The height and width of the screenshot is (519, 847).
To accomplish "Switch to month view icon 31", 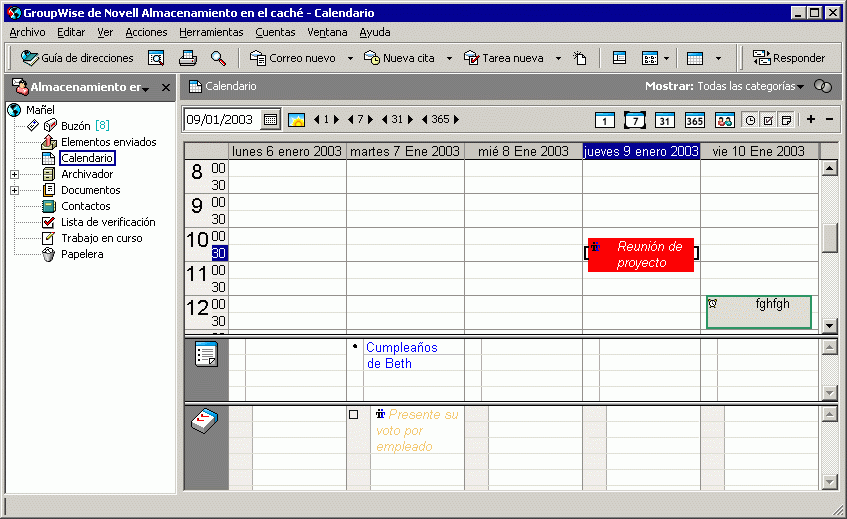I will point(664,120).
